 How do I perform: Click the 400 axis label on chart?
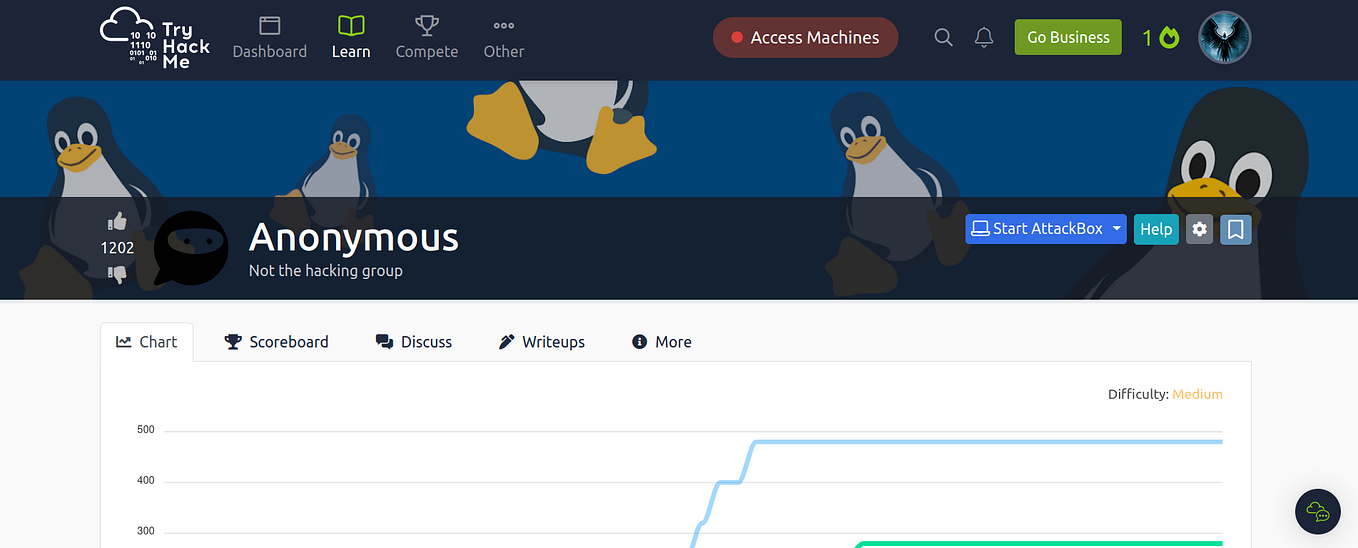point(146,481)
